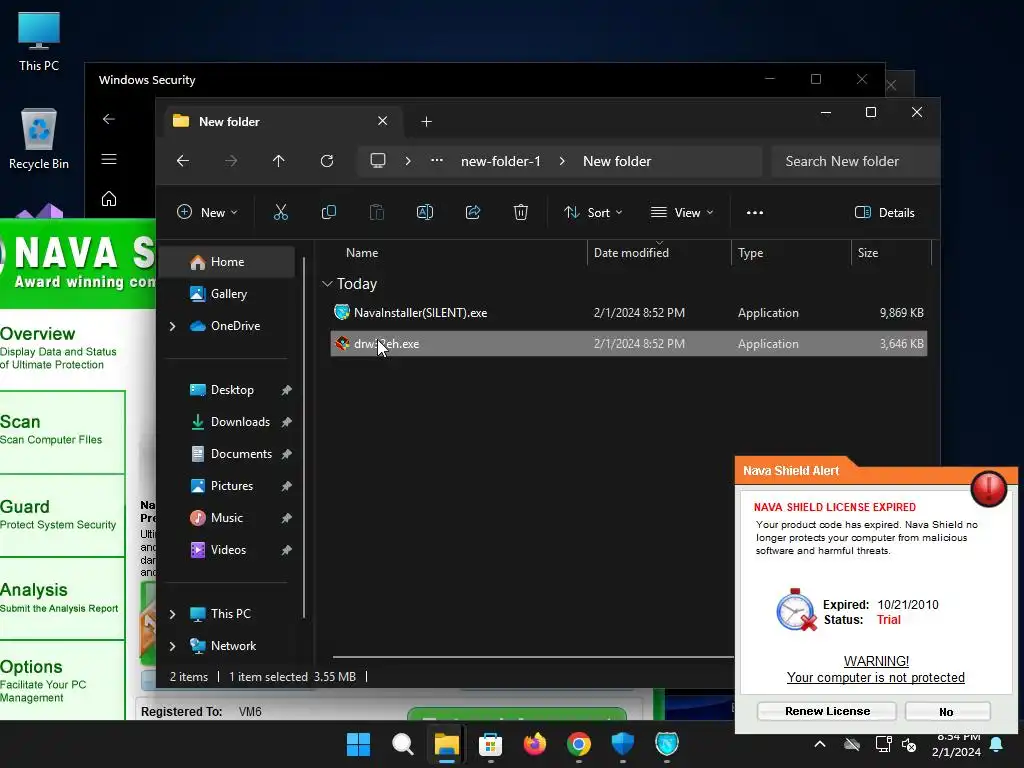Expand Network in navigation pane
Screen dimensions: 1024x768
click(x=172, y=646)
